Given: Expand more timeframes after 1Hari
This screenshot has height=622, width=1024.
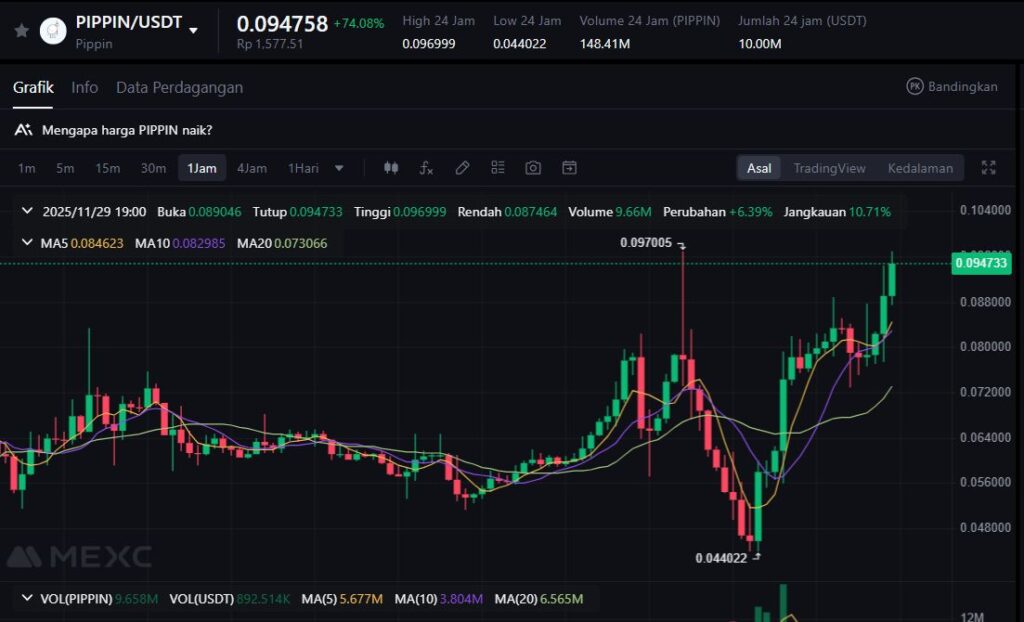Looking at the screenshot, I should (x=339, y=168).
